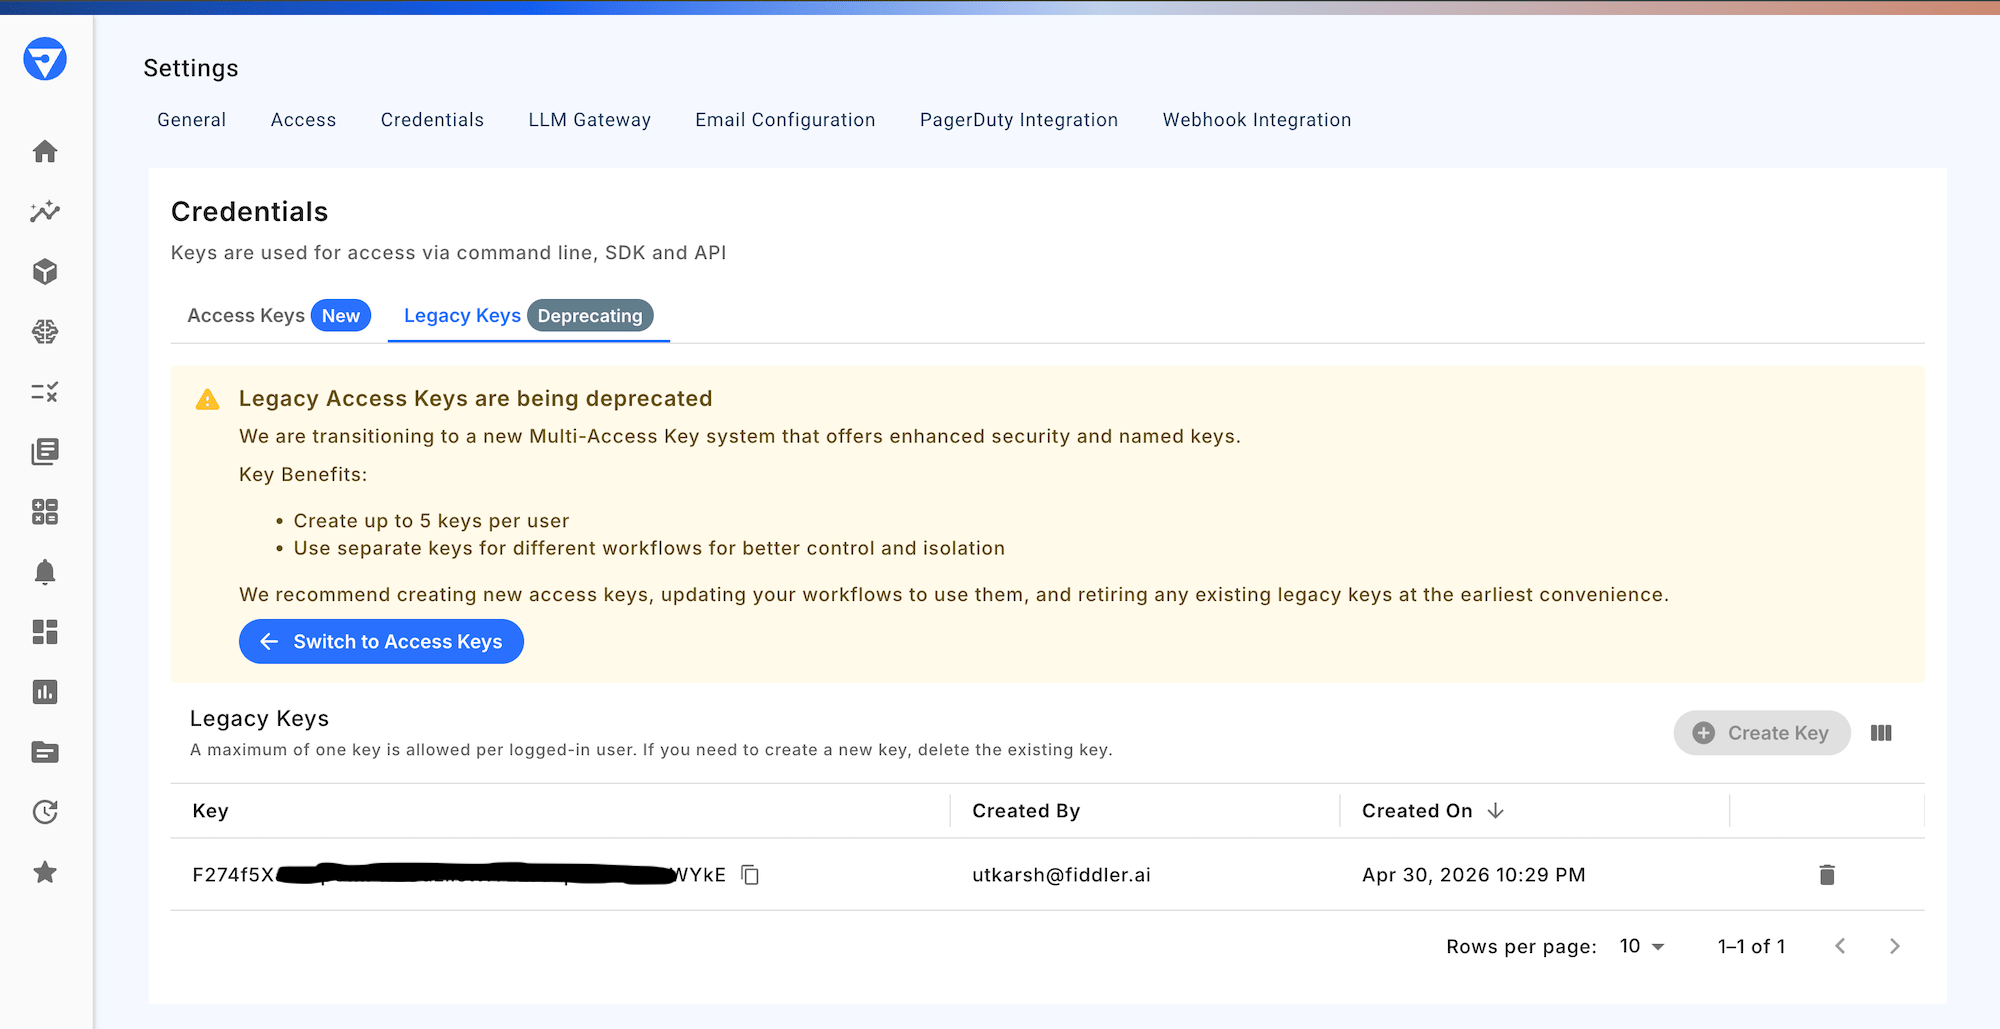
Task: Delete the utkarsh@fiddler.ai legacy key
Action: tap(1827, 875)
